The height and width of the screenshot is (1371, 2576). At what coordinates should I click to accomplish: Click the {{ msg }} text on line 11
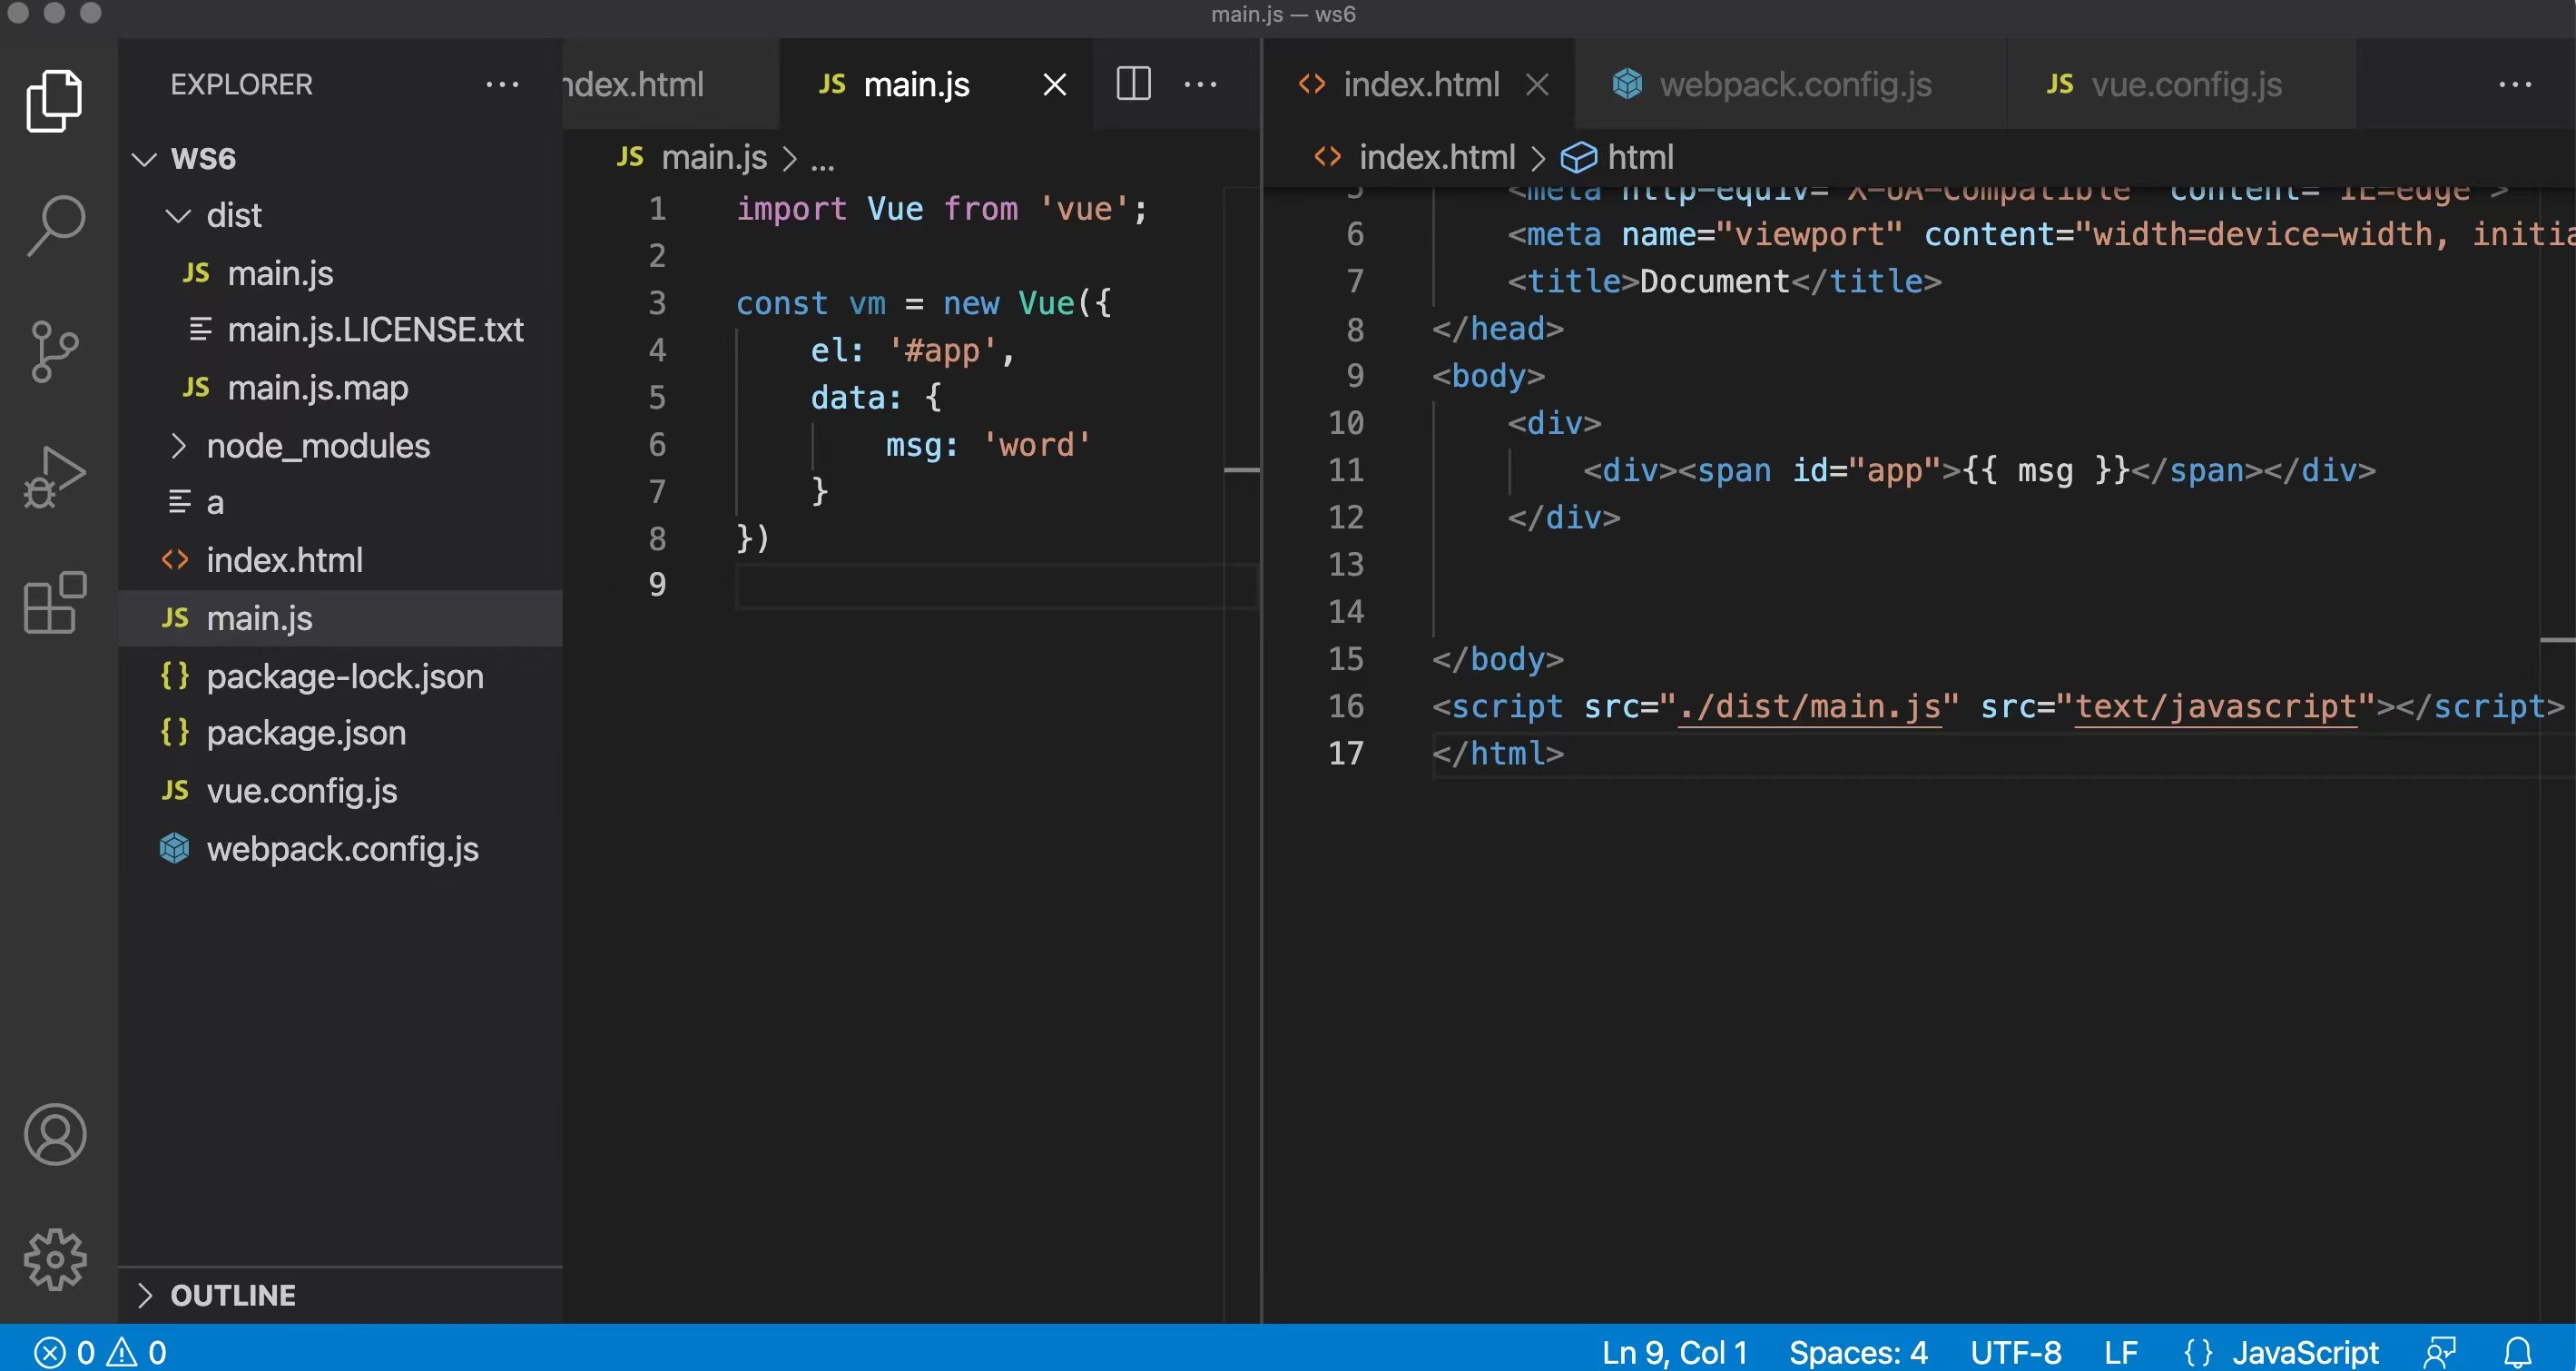pos(2046,470)
